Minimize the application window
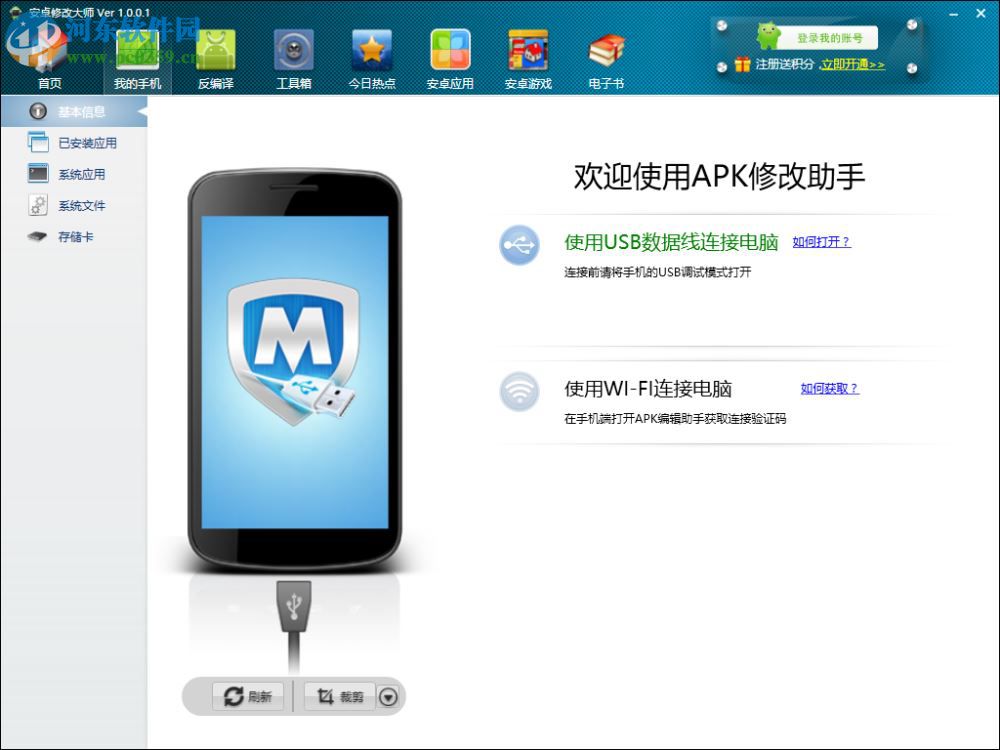The image size is (1000, 750). click(953, 13)
